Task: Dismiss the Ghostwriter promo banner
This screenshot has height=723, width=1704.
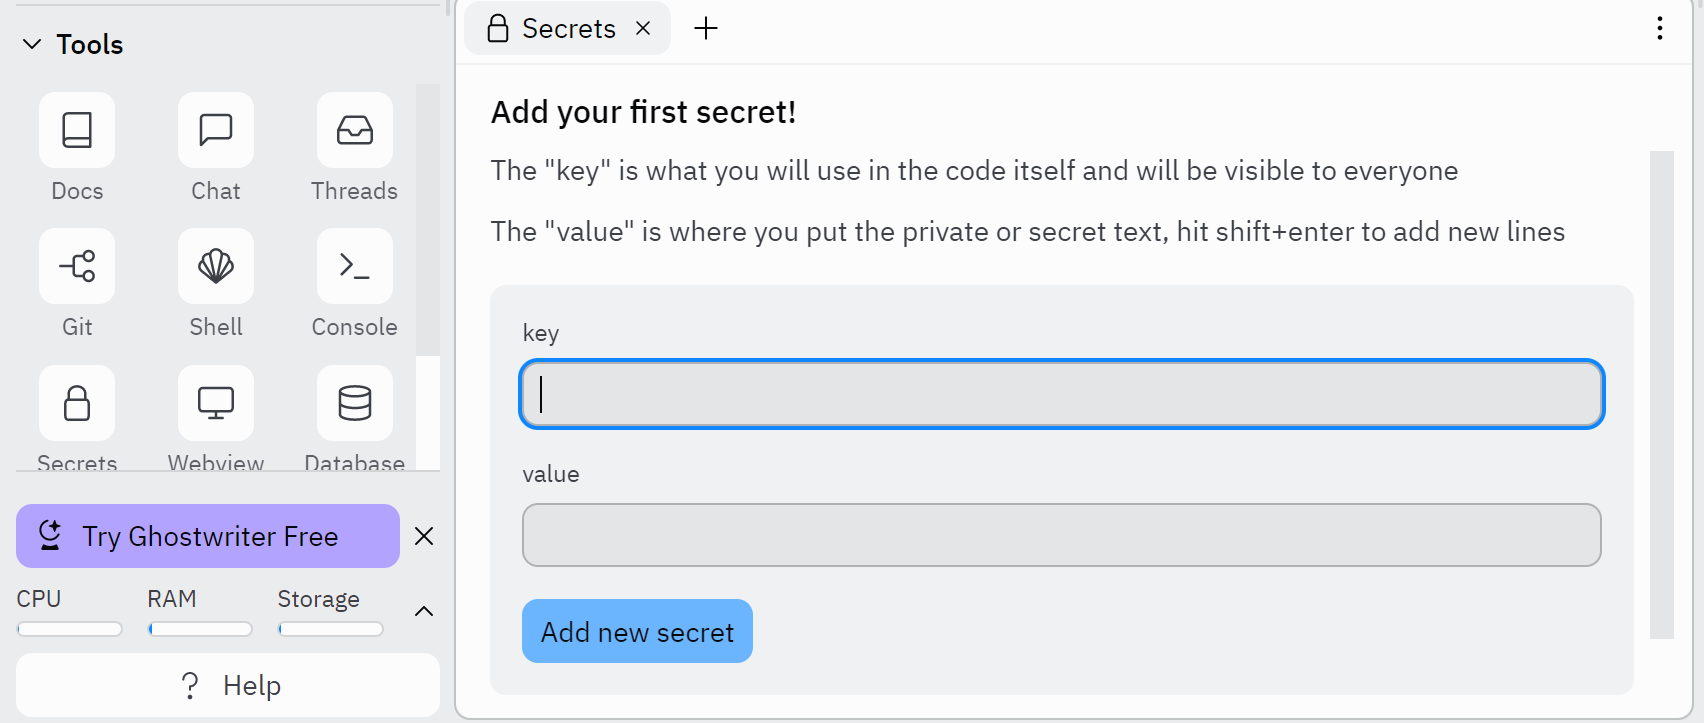Action: [x=424, y=536]
